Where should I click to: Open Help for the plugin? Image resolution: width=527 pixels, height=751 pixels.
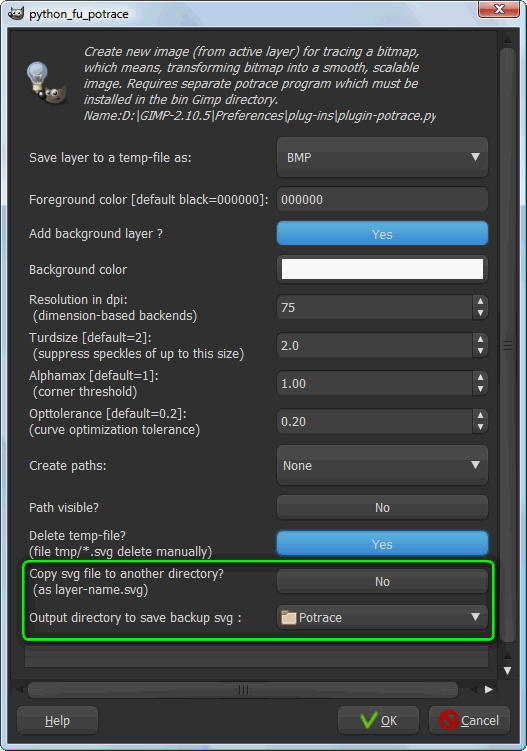(57, 720)
